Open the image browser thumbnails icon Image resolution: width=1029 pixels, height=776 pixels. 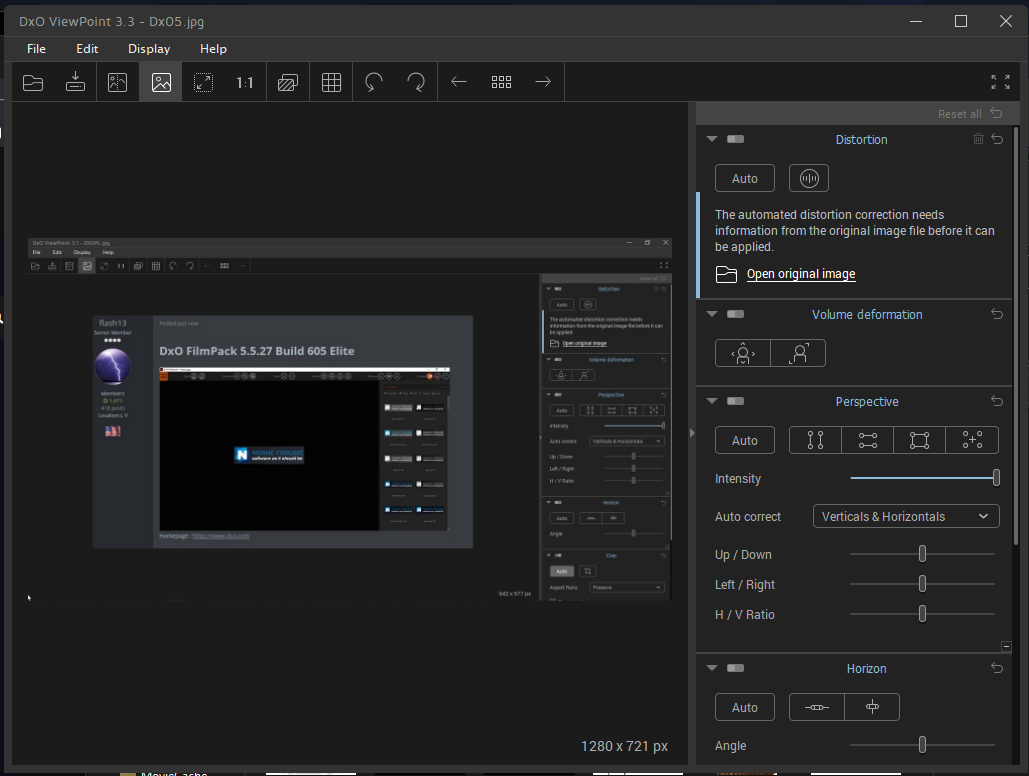[501, 82]
